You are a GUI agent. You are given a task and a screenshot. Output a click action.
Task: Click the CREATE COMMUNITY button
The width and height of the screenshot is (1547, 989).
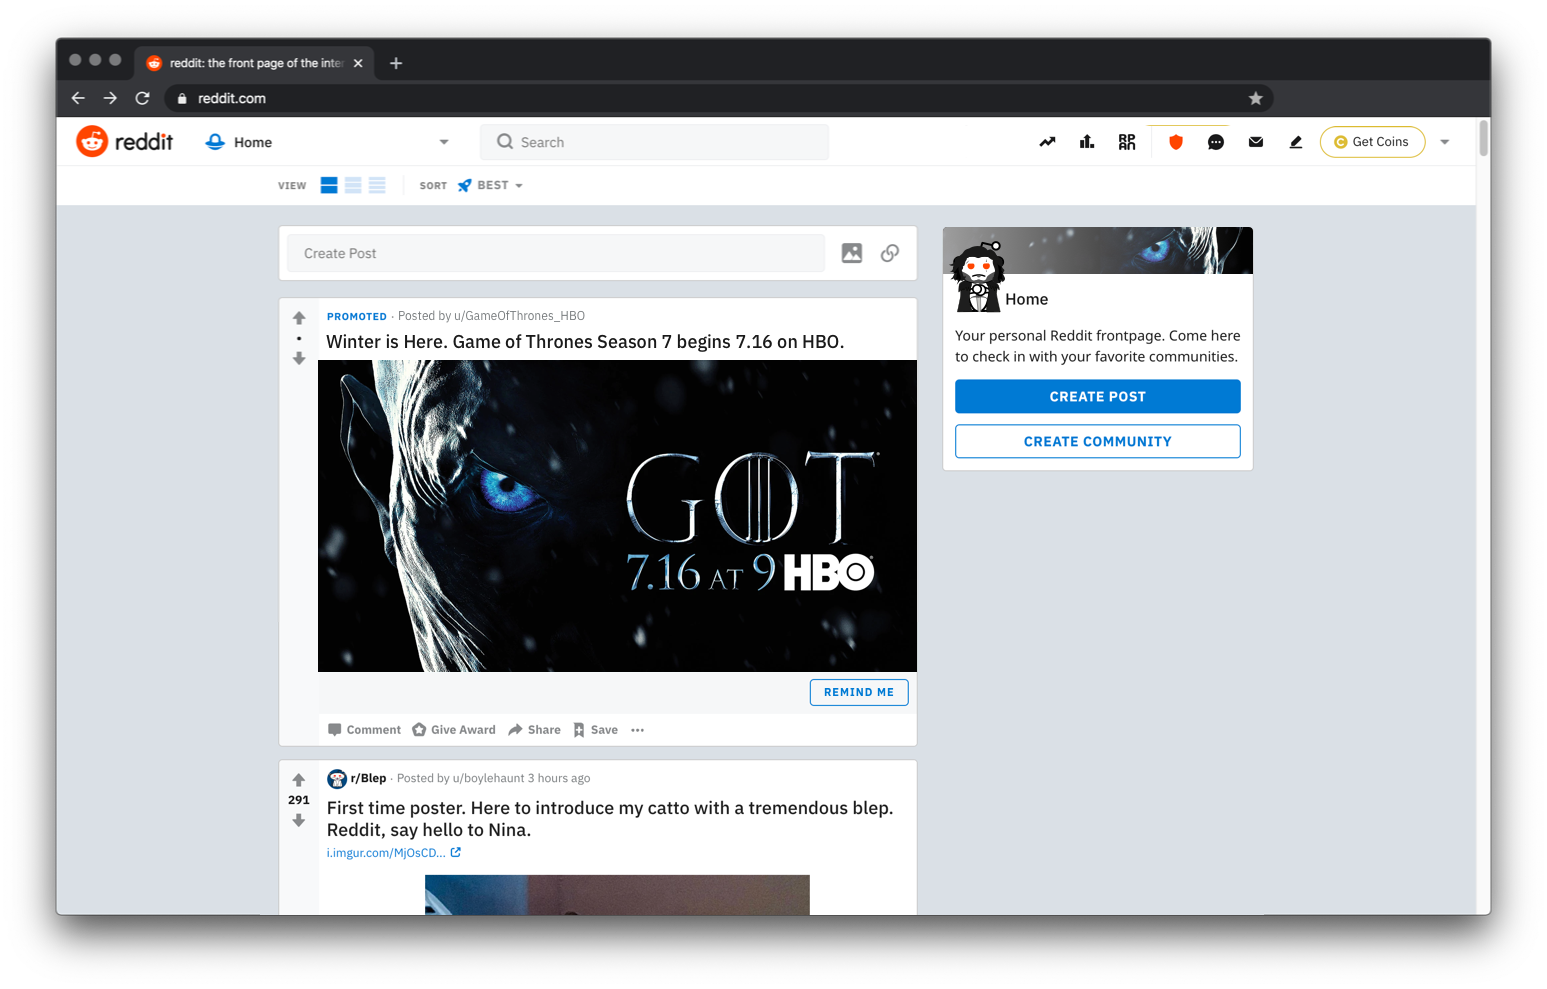[1097, 441]
